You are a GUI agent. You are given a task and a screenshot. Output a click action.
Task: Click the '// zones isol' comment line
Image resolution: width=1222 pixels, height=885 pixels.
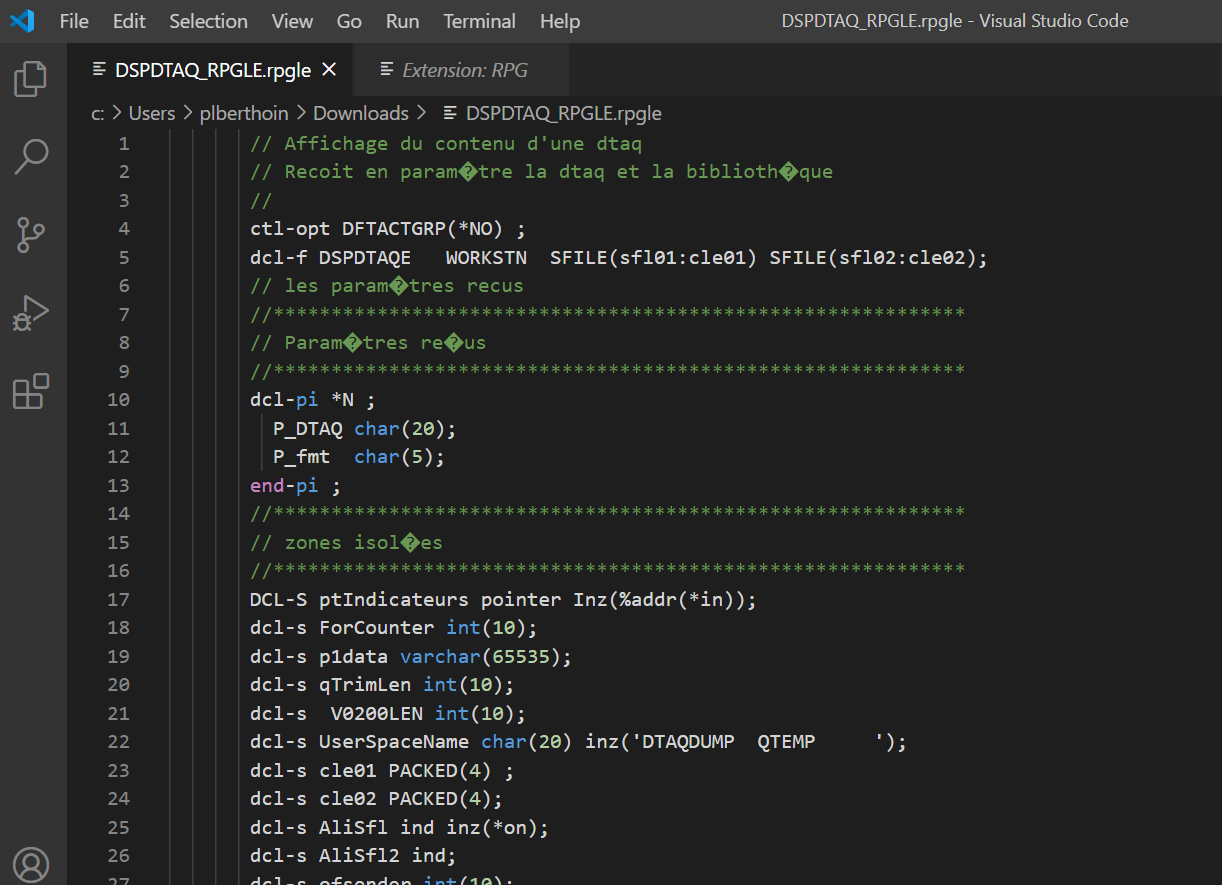pos(346,543)
